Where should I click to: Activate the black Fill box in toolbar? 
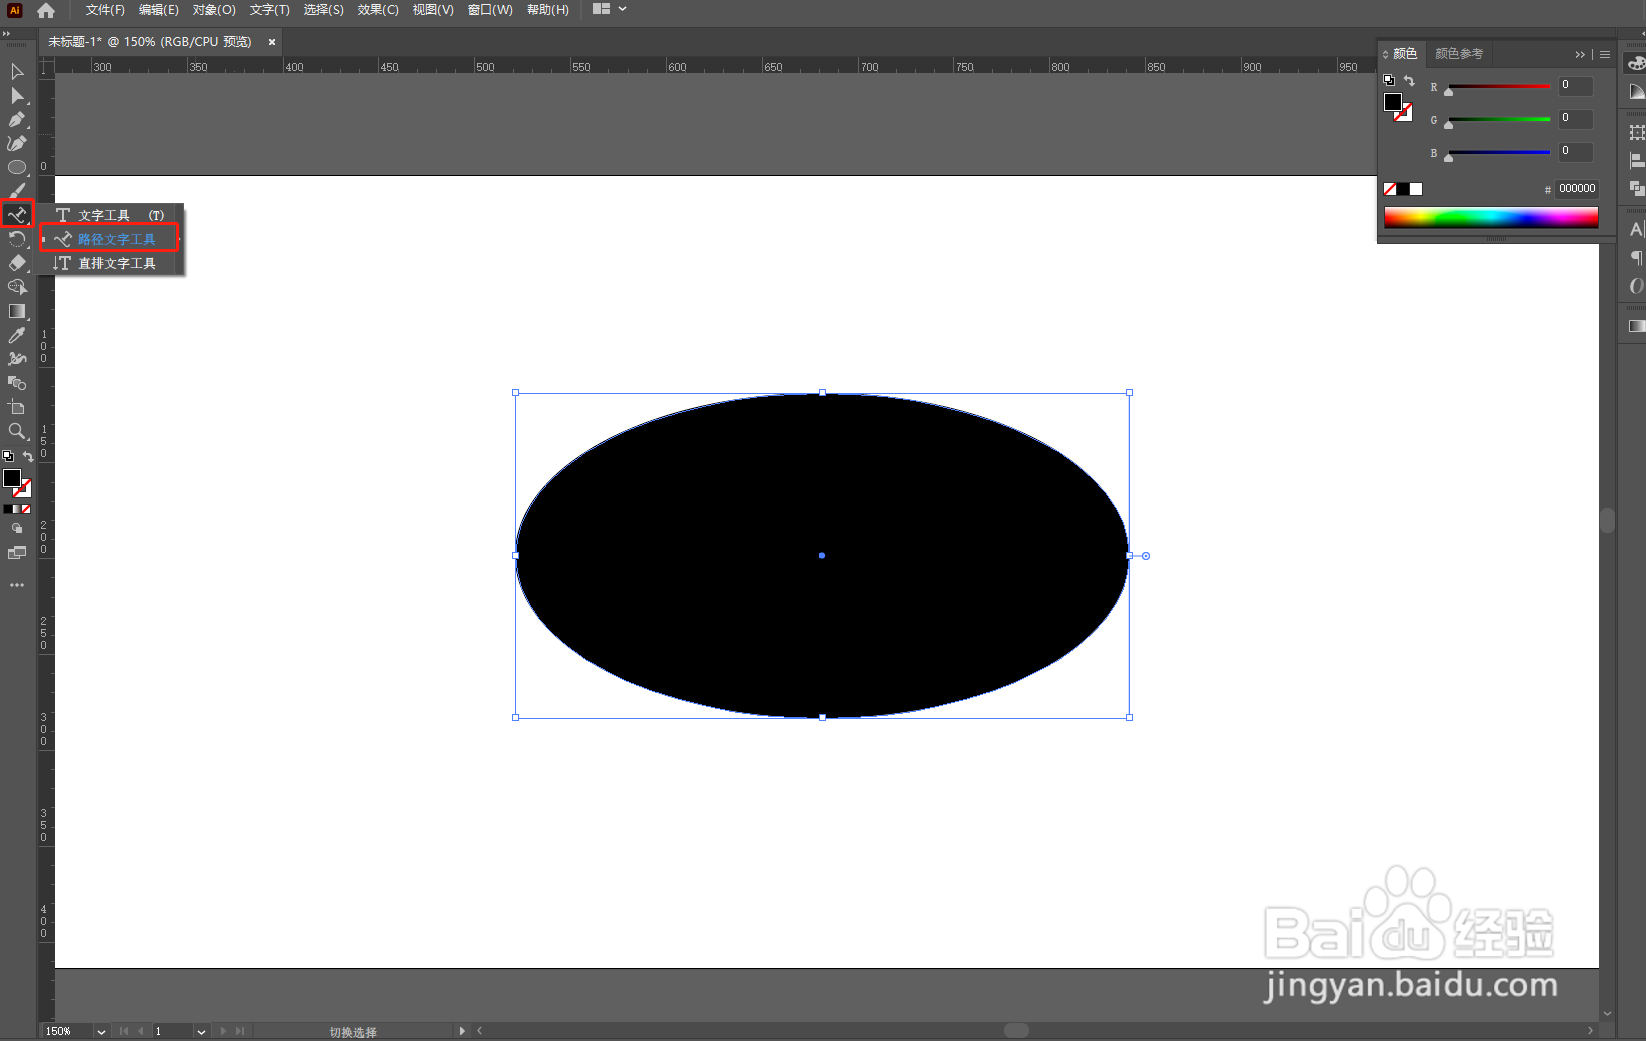[x=12, y=478]
